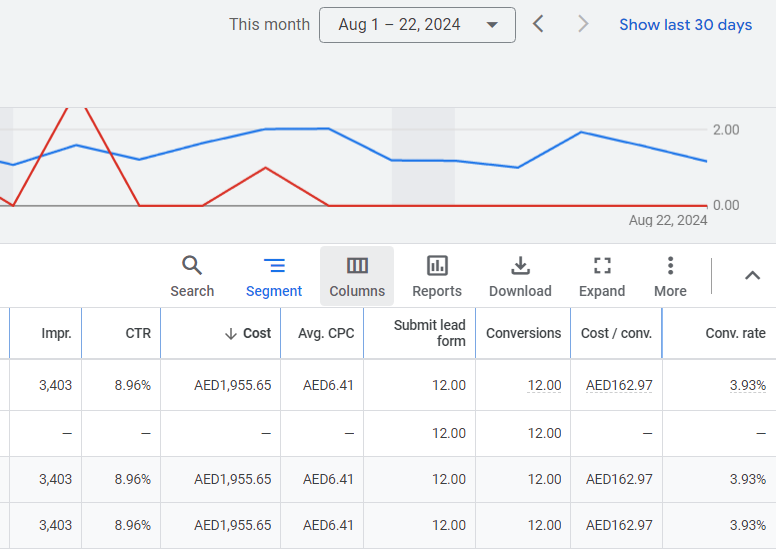Screen dimensions: 776x556
Task: Expand the table to full screen
Action: pos(602,276)
